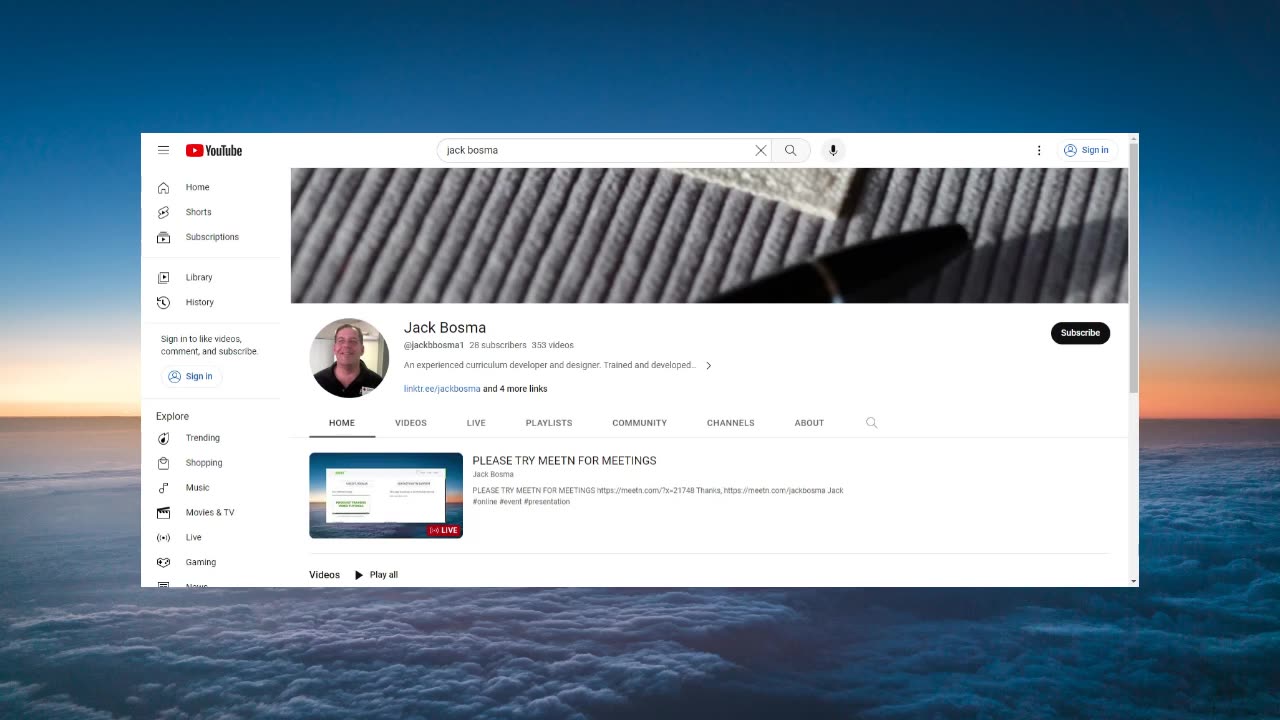Click the Library icon in the sidebar
The height and width of the screenshot is (720, 1280).
(163, 277)
